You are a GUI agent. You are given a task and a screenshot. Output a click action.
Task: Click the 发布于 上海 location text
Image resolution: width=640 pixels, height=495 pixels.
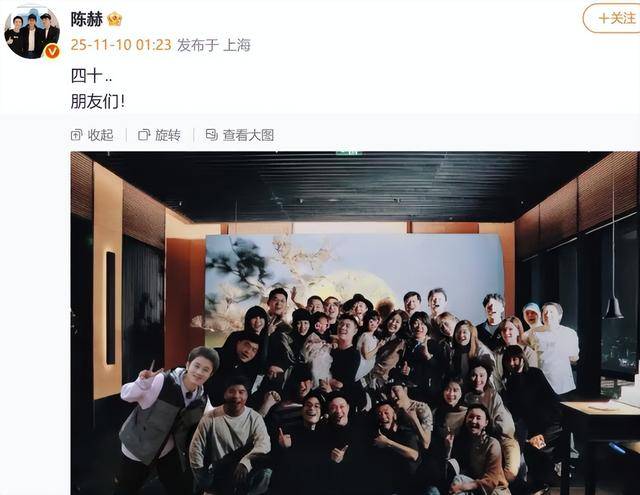click(x=213, y=45)
